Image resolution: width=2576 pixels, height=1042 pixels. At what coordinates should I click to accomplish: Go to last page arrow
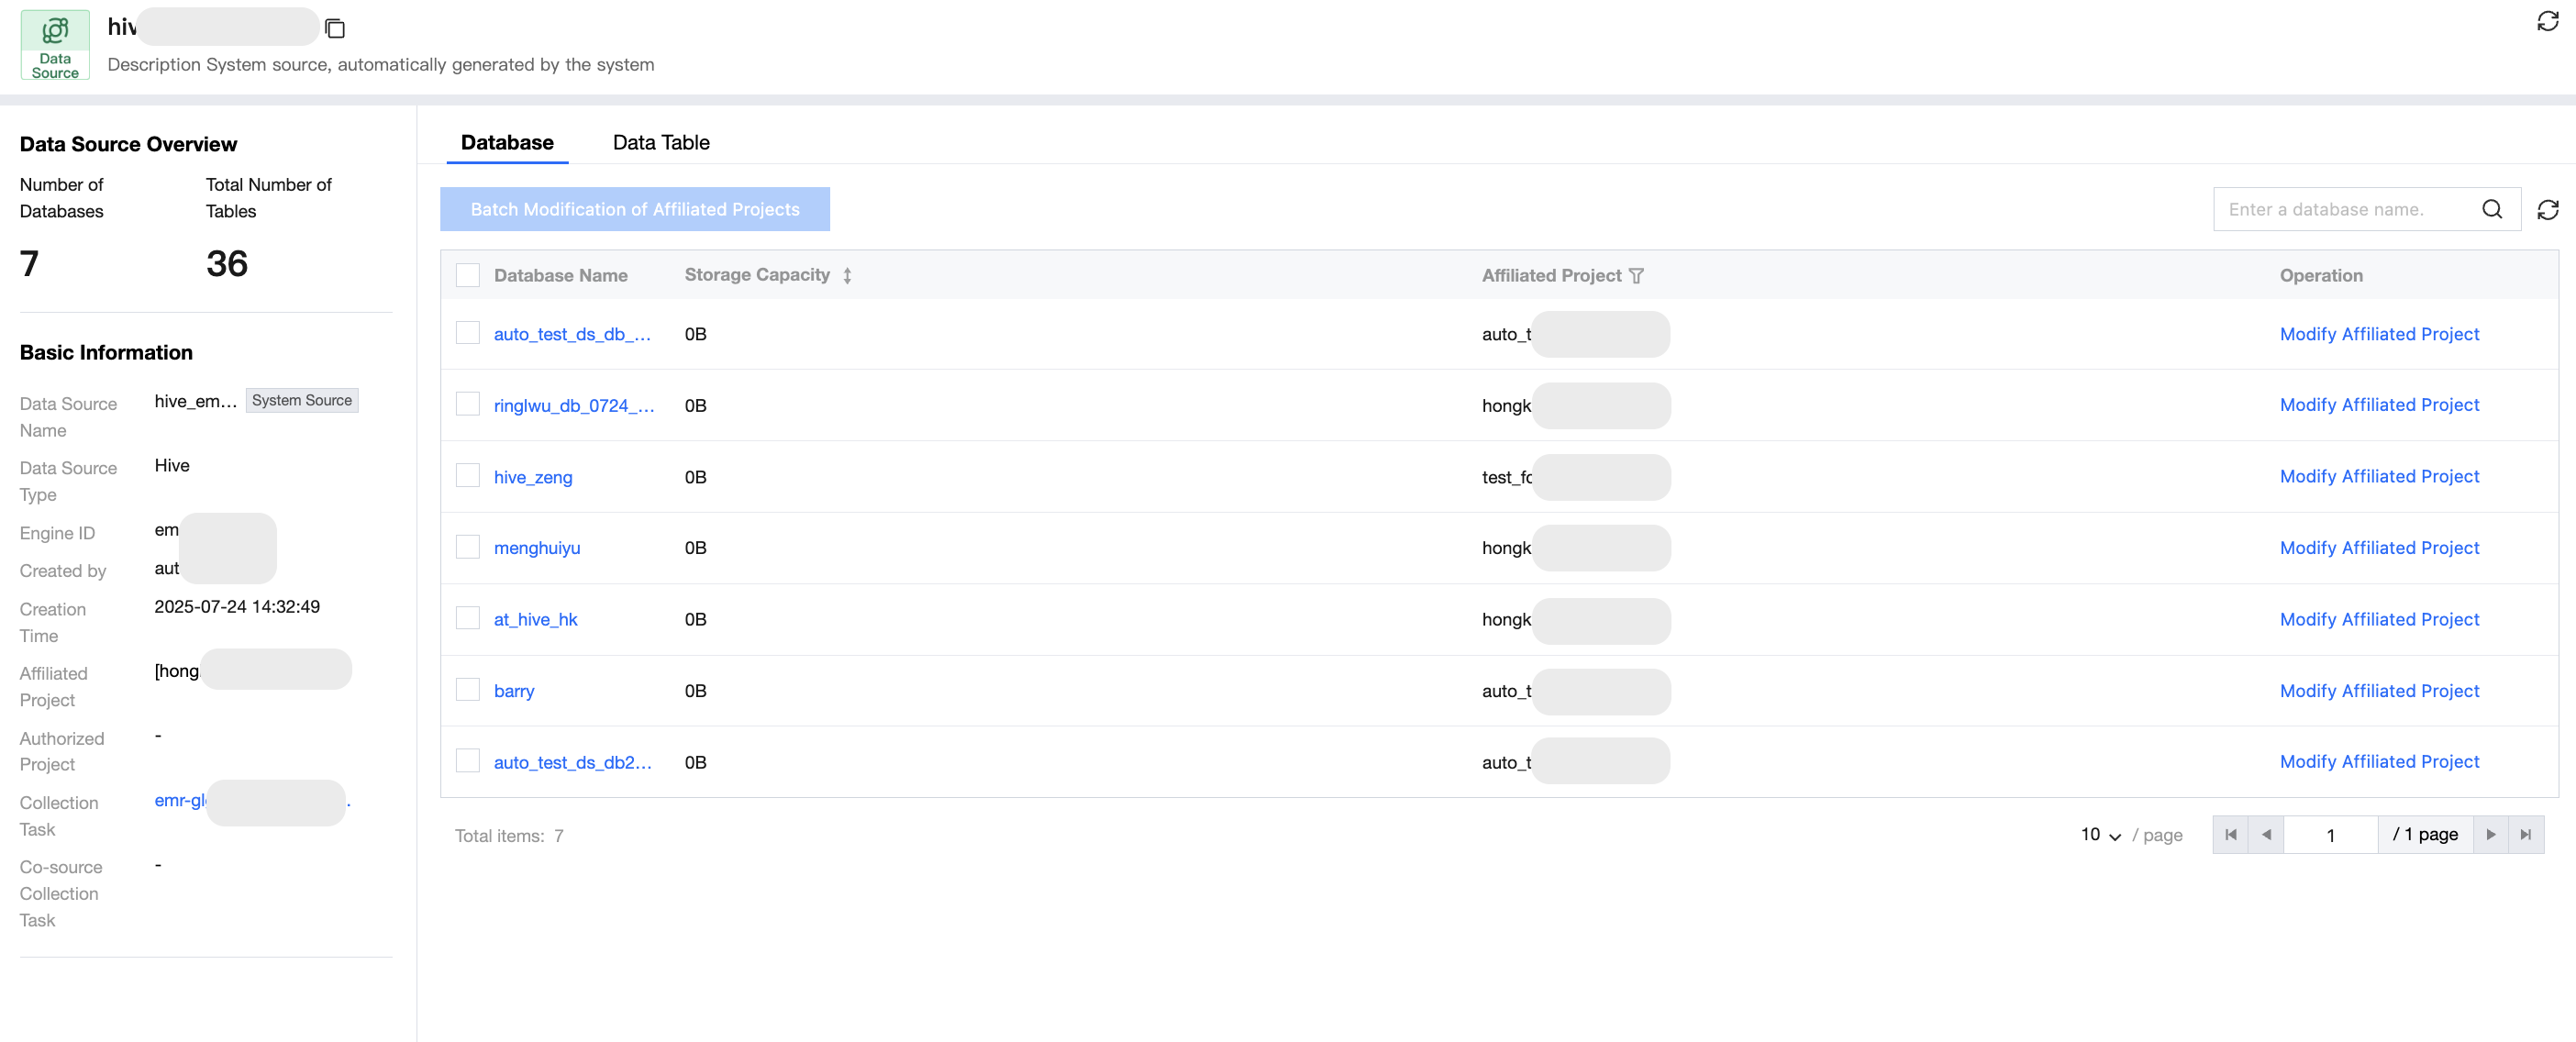click(x=2525, y=834)
